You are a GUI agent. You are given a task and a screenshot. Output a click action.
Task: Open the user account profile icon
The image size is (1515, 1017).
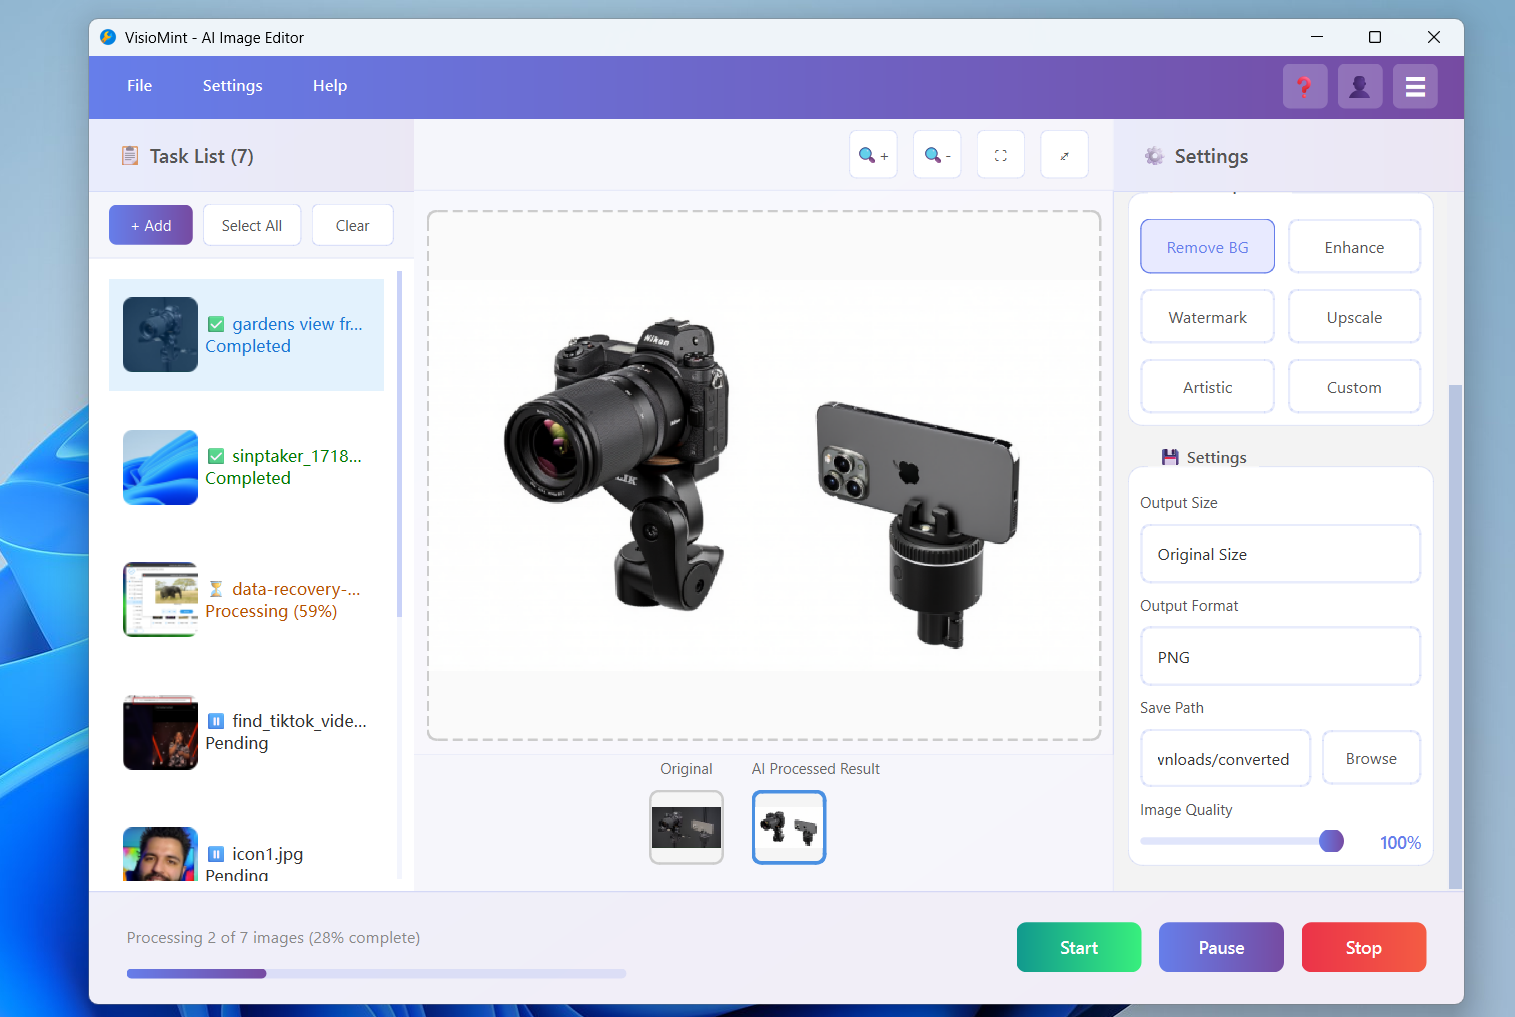click(1359, 87)
